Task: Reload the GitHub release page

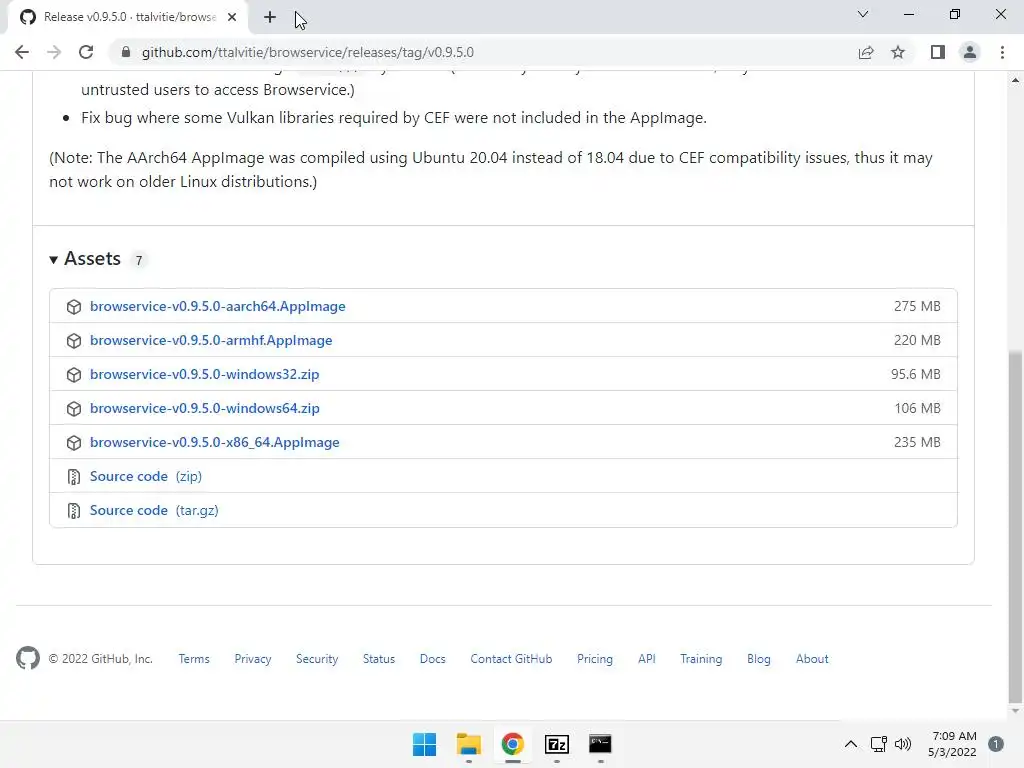Action: click(86, 52)
